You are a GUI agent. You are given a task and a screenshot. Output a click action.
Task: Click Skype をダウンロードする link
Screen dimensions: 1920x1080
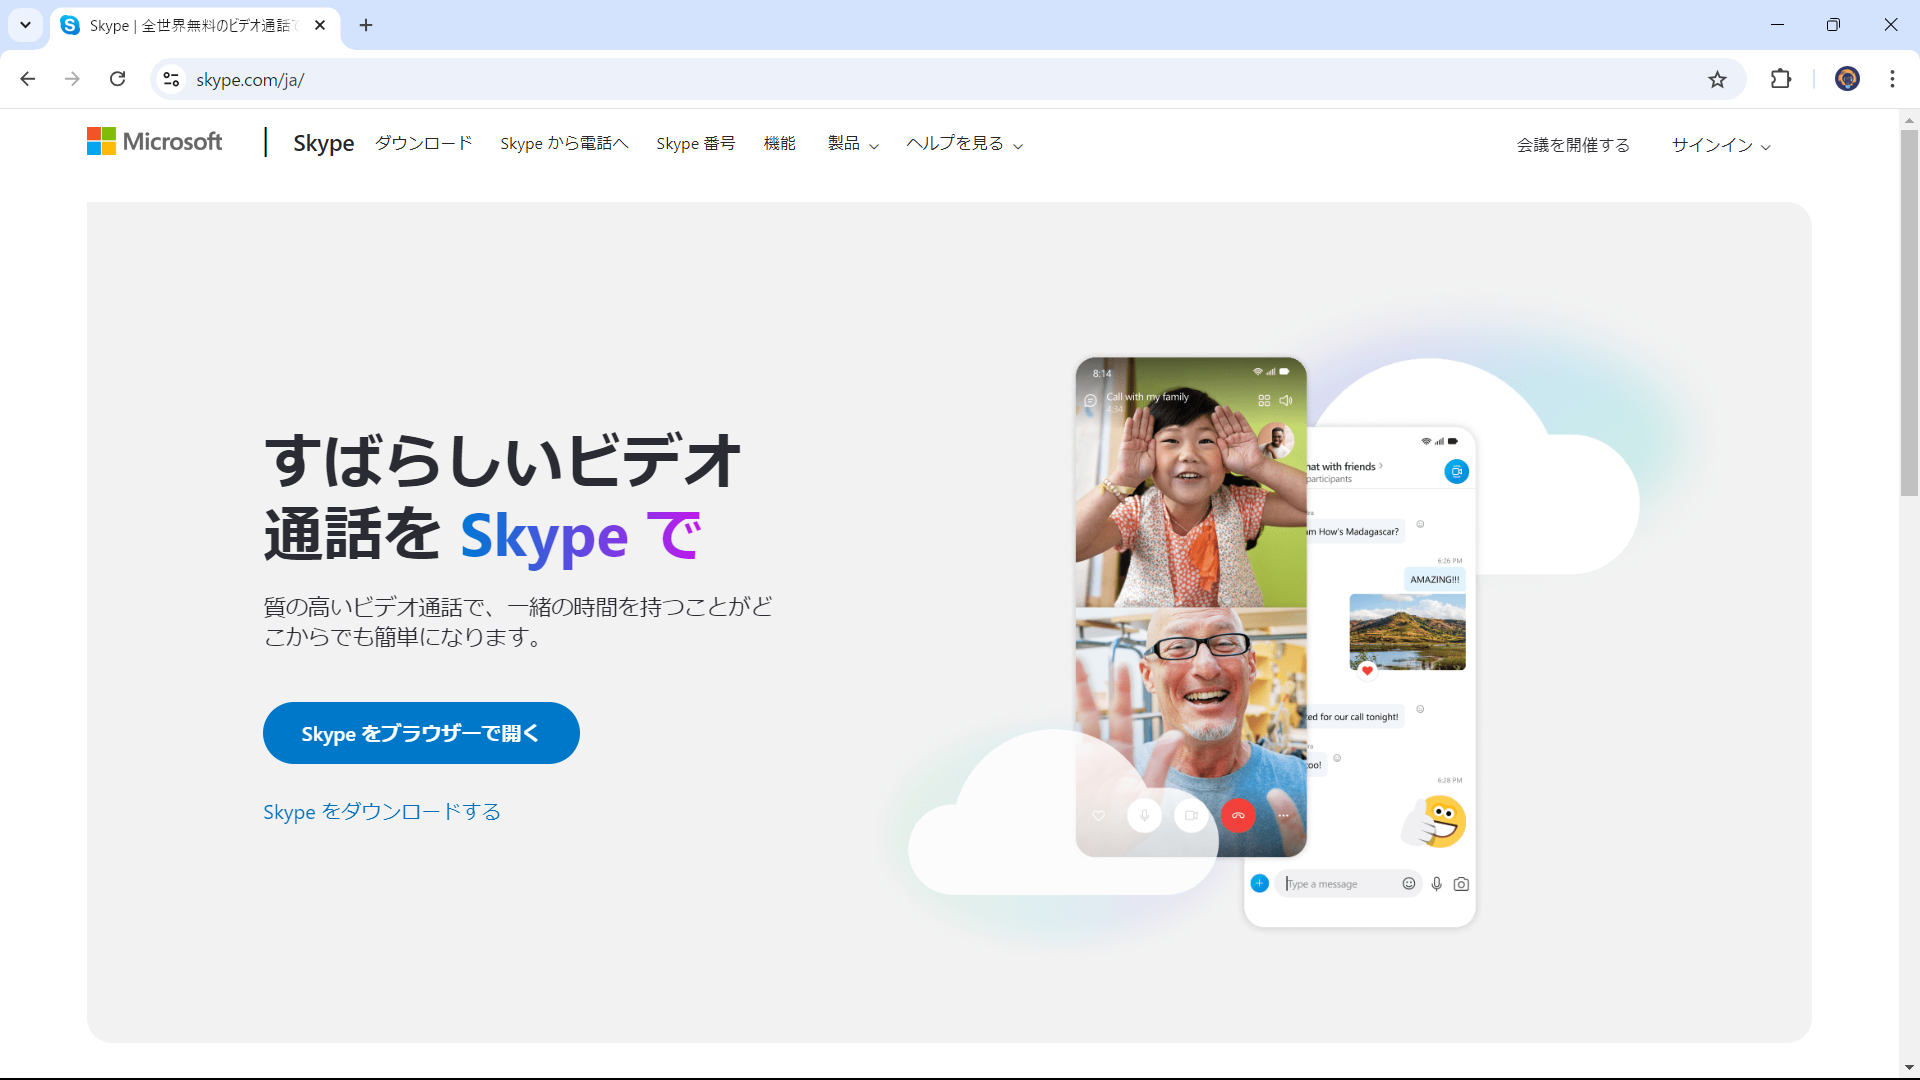(382, 812)
